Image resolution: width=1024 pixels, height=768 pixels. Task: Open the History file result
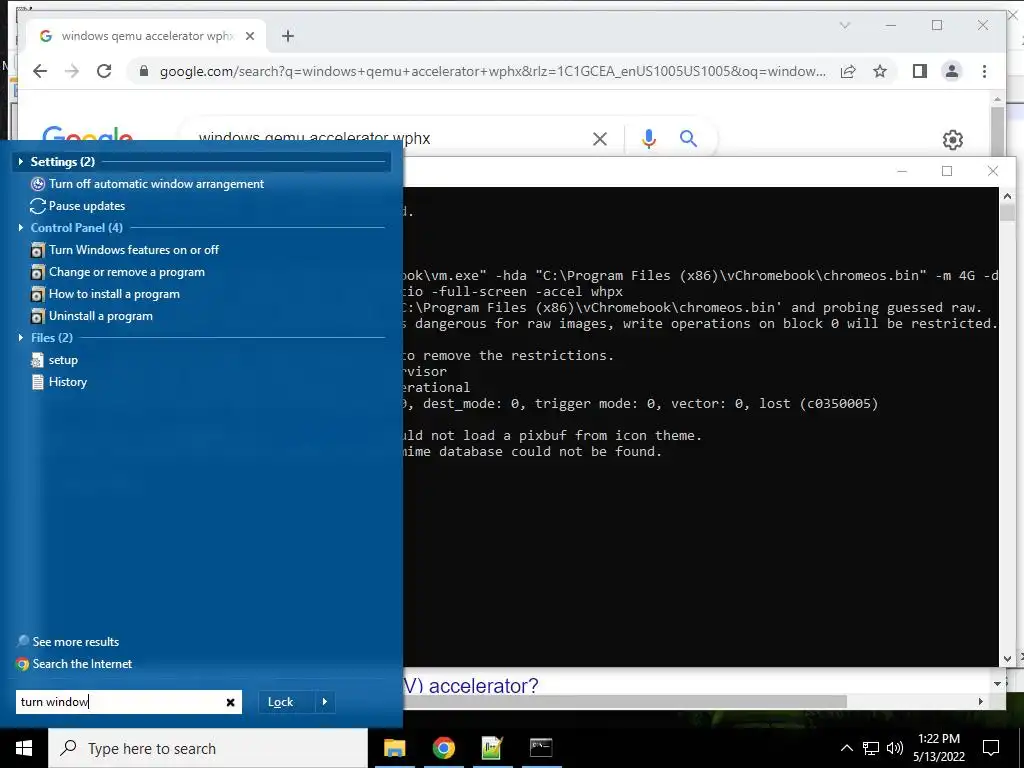click(59, 382)
